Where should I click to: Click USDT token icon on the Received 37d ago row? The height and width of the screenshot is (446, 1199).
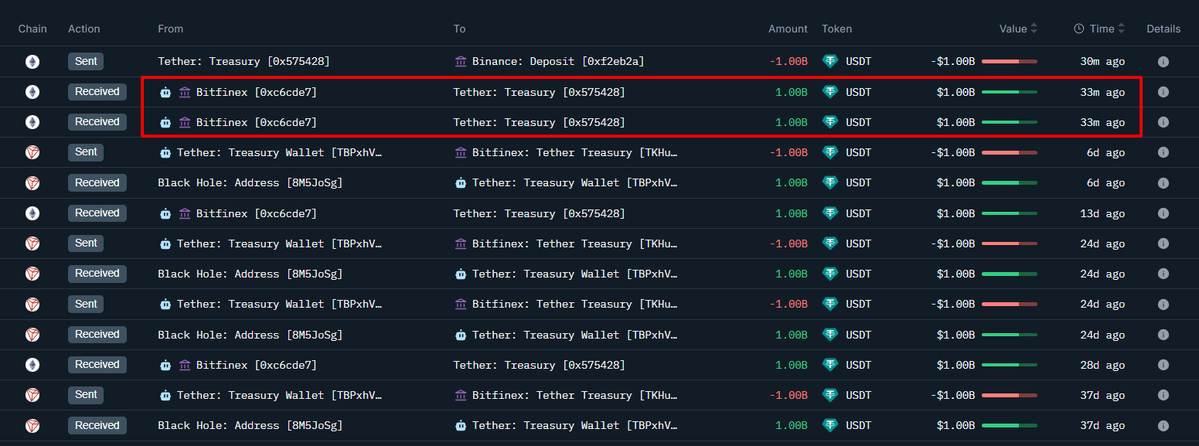pos(830,425)
